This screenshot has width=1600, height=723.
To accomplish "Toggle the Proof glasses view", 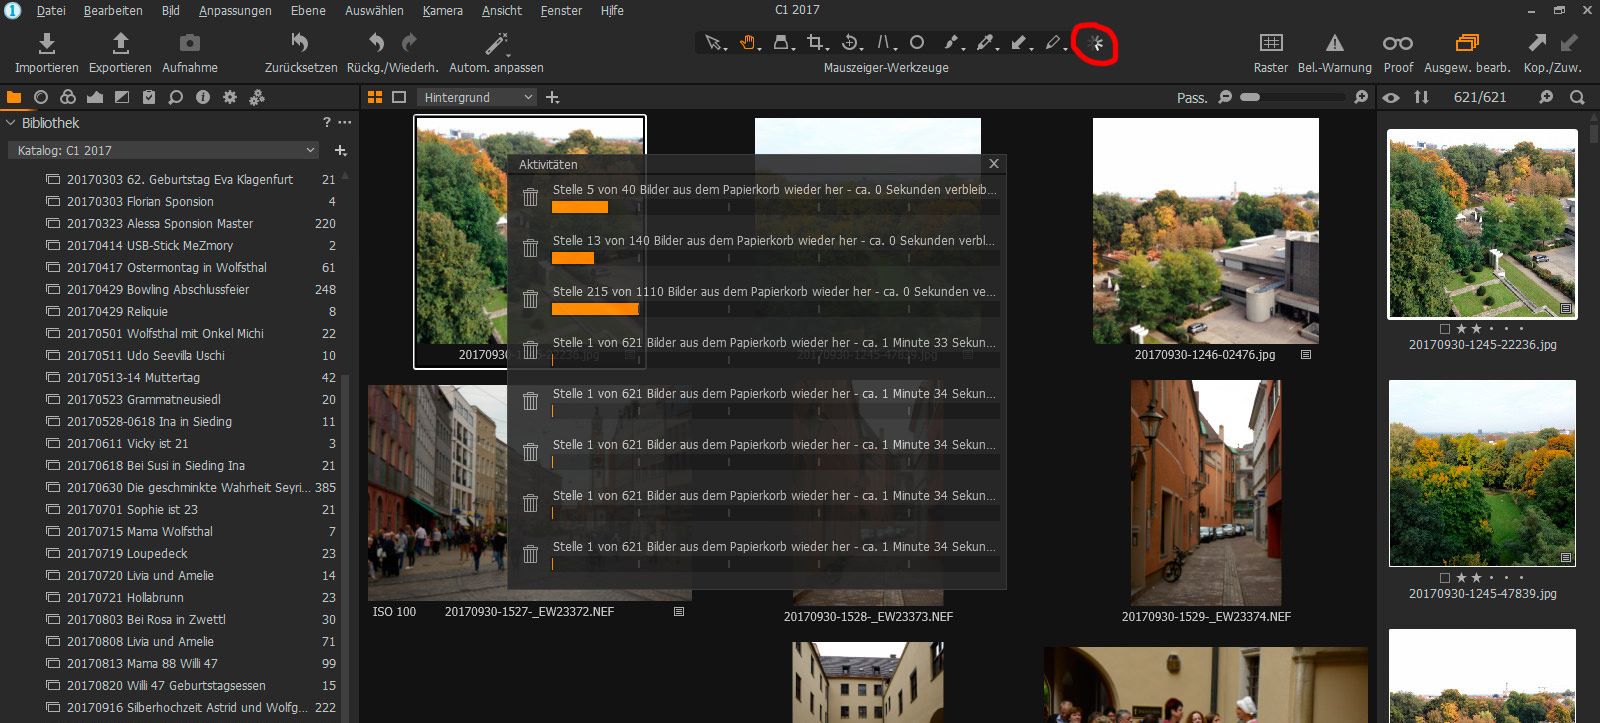I will tap(1398, 43).
